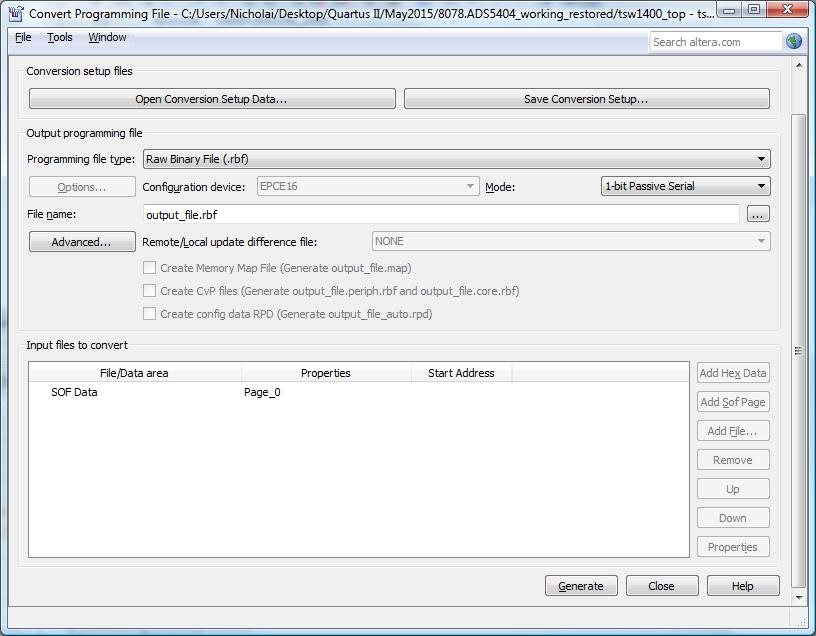The height and width of the screenshot is (636, 816).
Task: Focus the Search altera.com field
Action: pos(716,42)
